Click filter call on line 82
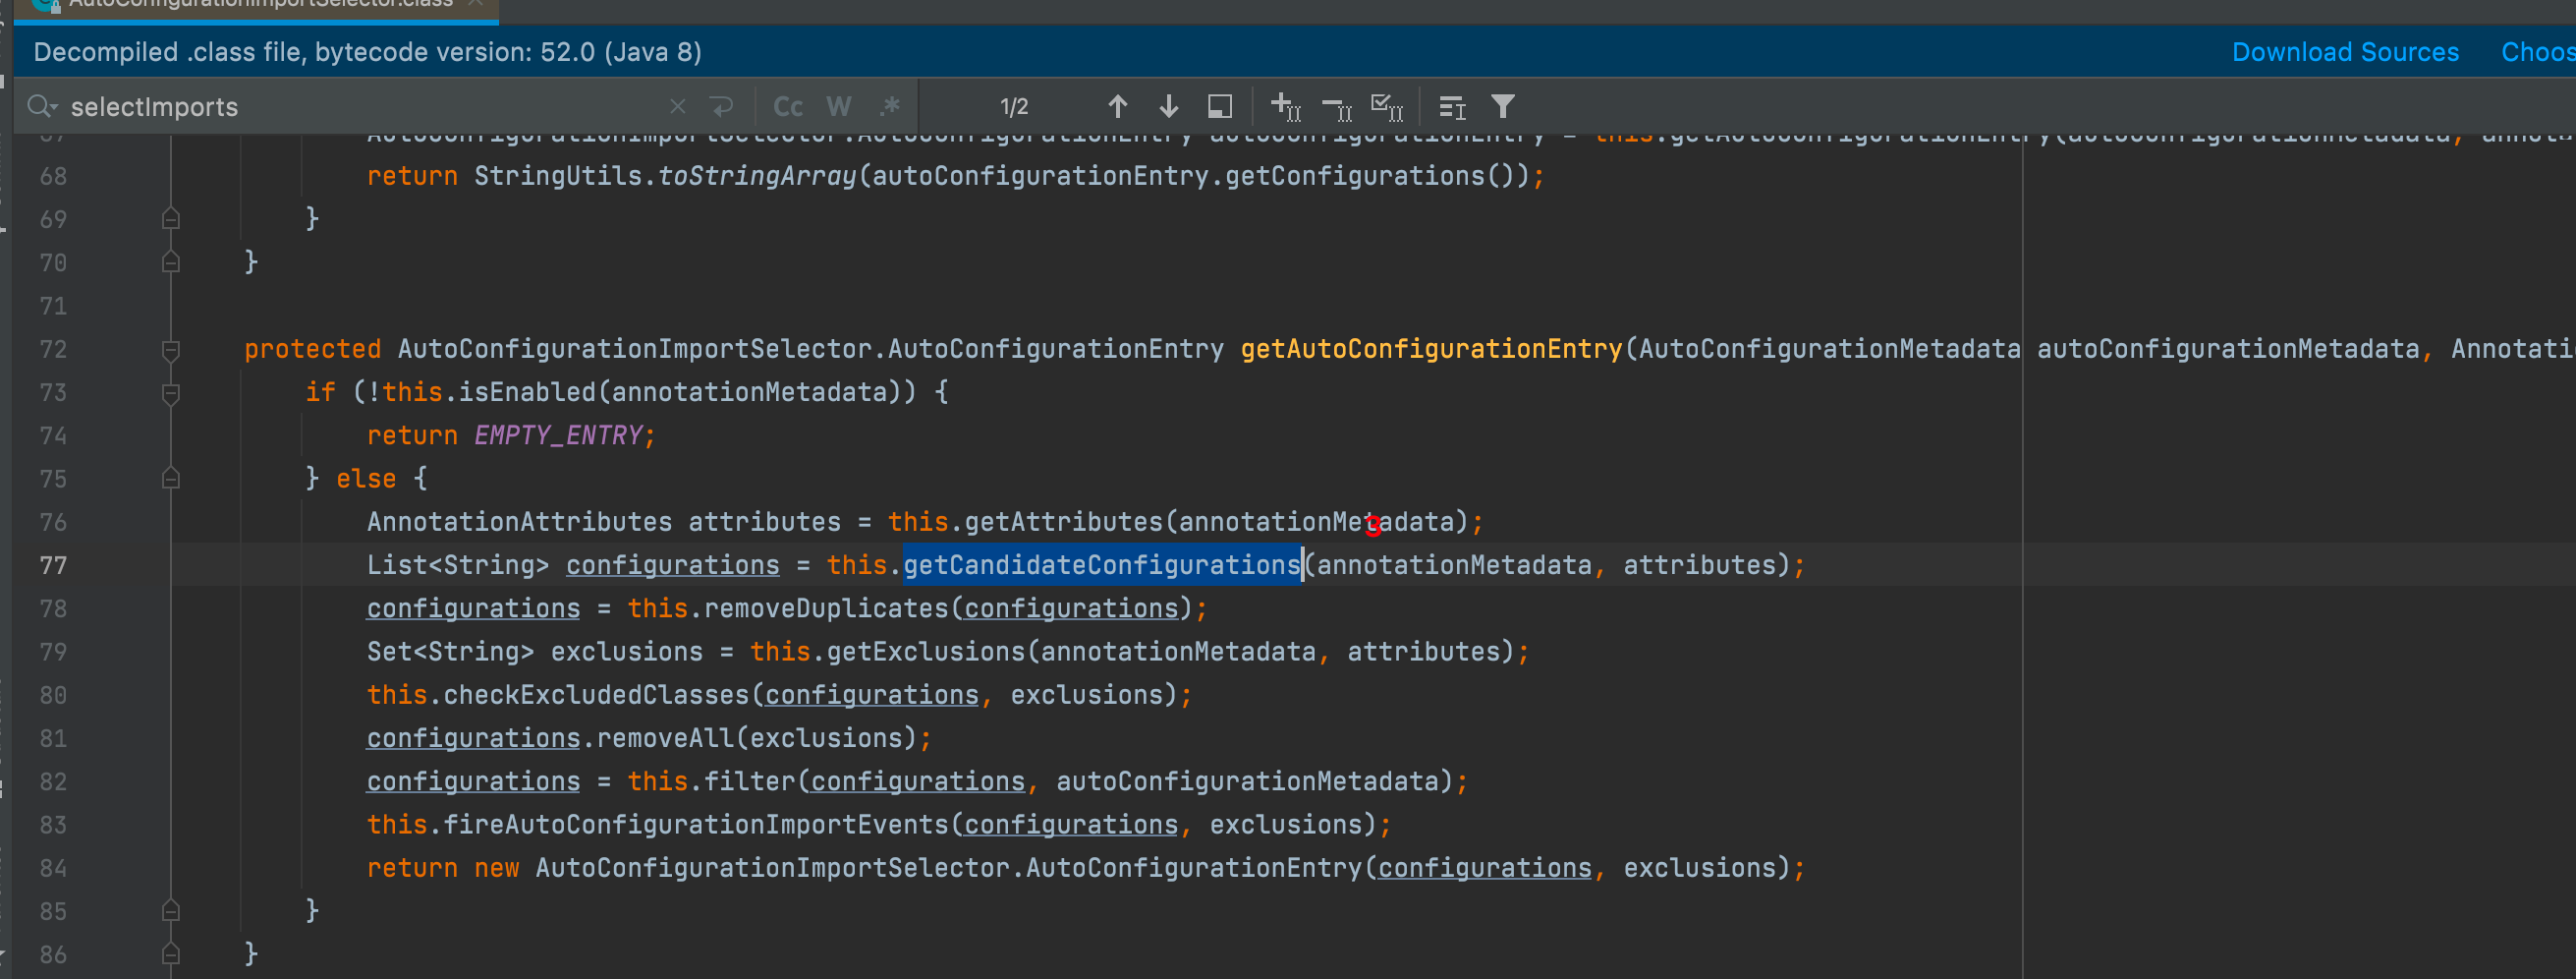2576x979 pixels. (x=749, y=782)
